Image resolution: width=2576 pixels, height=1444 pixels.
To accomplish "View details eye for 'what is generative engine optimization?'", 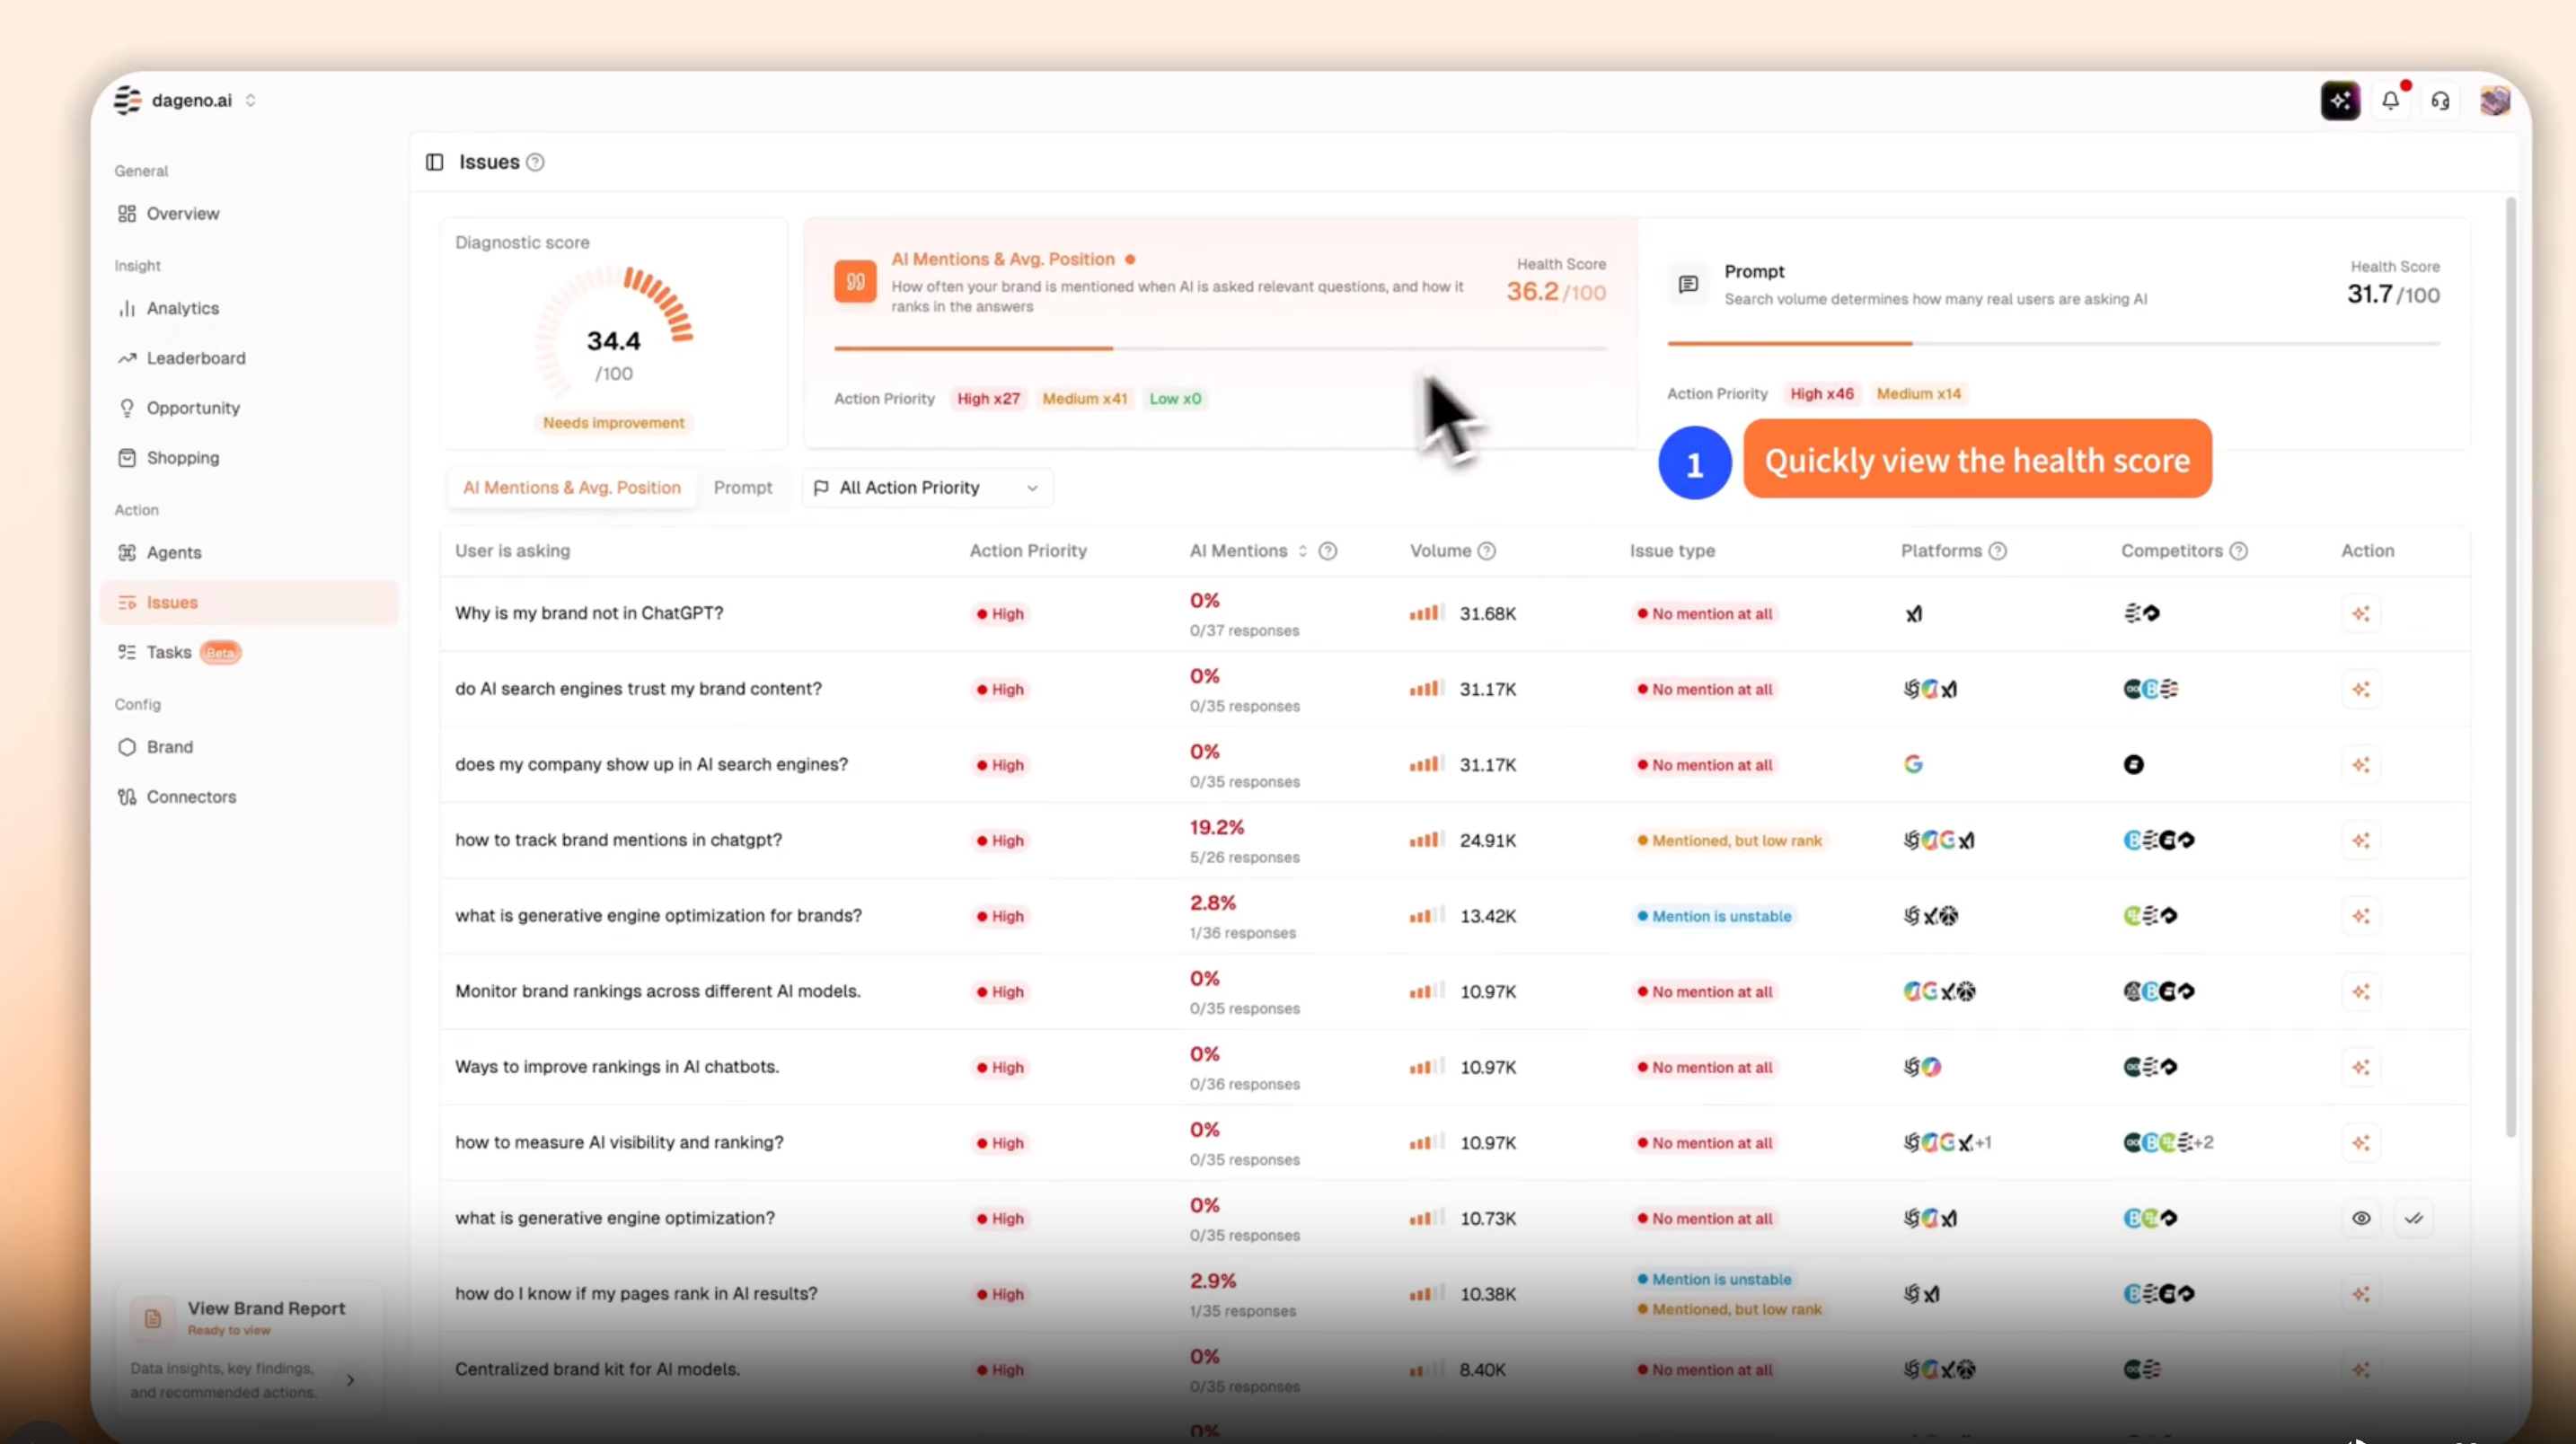I will [2360, 1218].
